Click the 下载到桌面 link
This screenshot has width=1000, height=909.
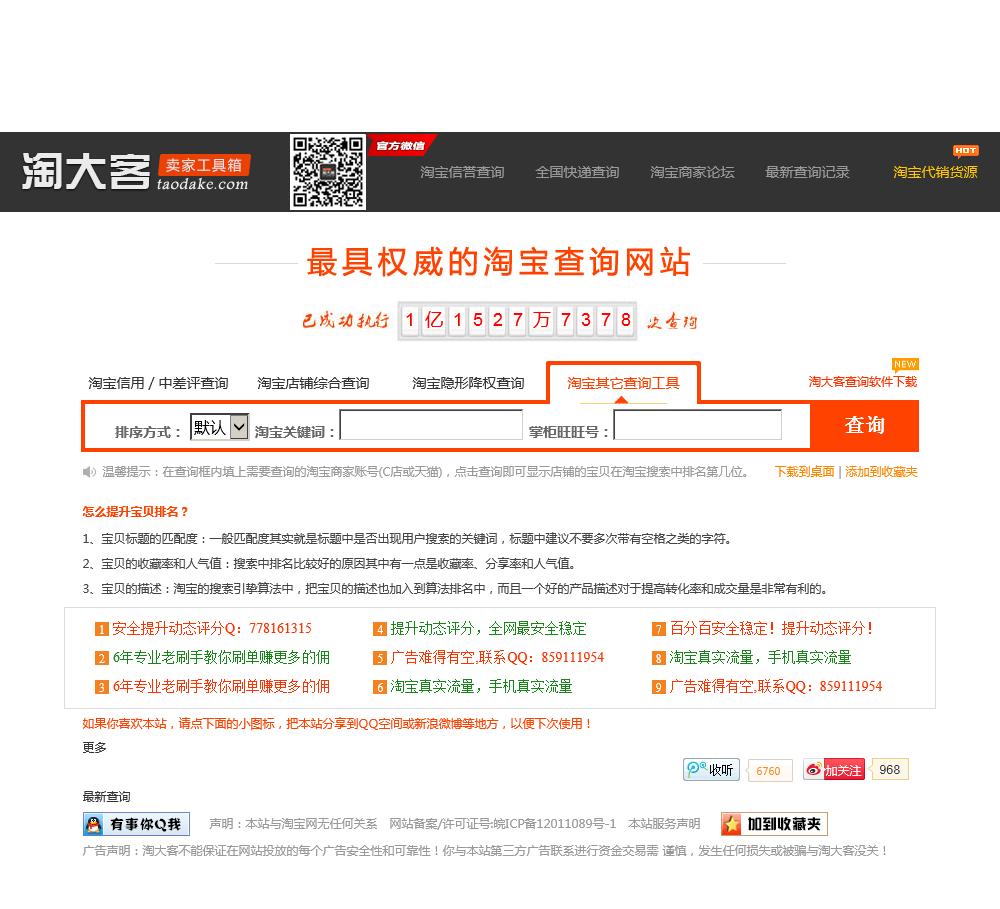pyautogui.click(x=804, y=471)
